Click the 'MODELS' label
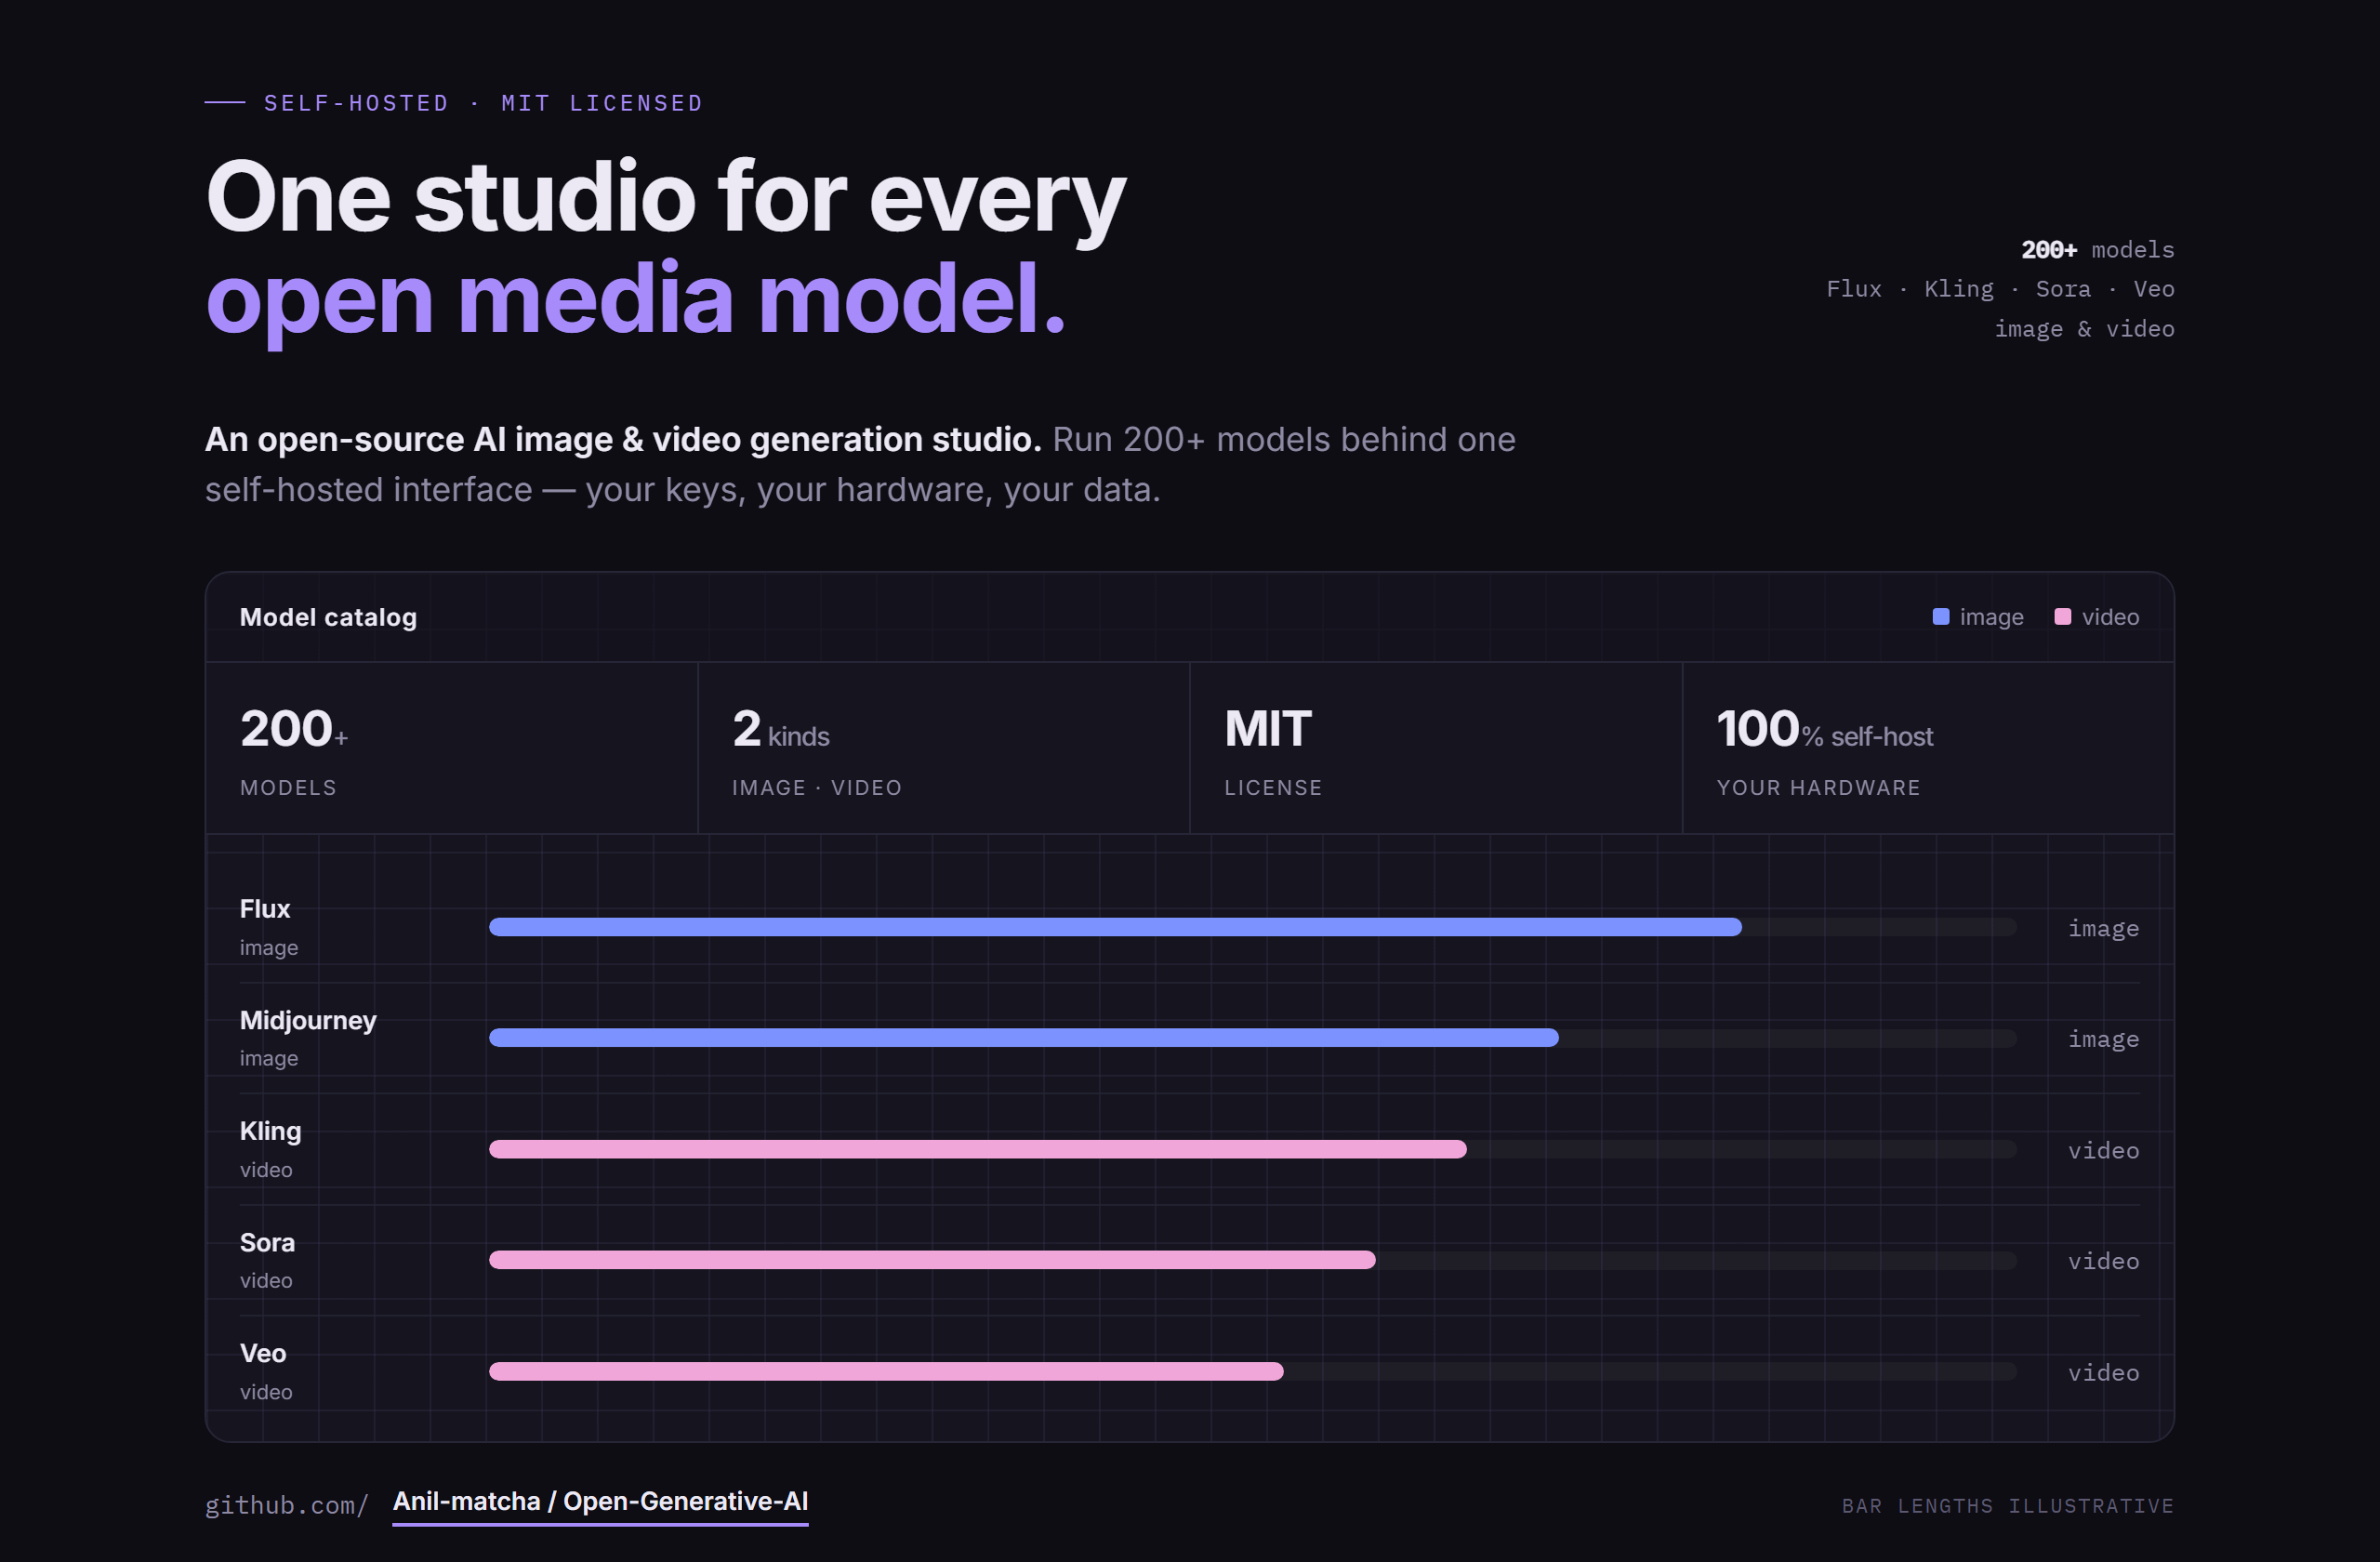The width and height of the screenshot is (2380, 1562). [288, 788]
